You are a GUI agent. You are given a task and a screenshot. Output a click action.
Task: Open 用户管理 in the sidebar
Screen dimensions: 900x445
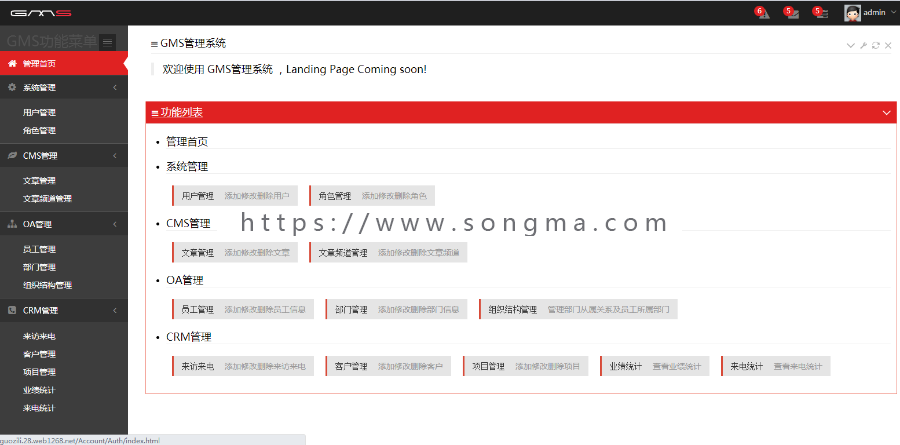(39, 113)
